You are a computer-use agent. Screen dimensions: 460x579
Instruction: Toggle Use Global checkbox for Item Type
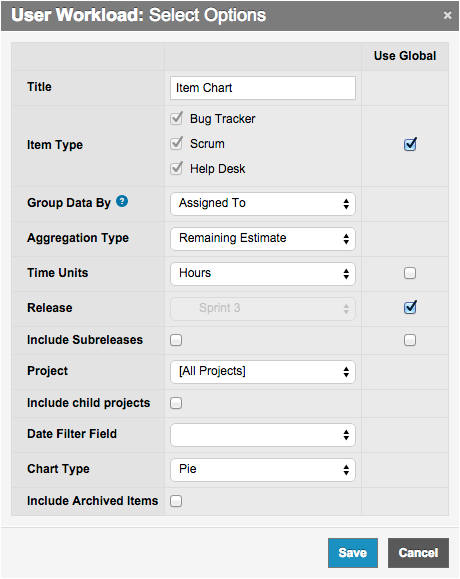pyautogui.click(x=410, y=144)
